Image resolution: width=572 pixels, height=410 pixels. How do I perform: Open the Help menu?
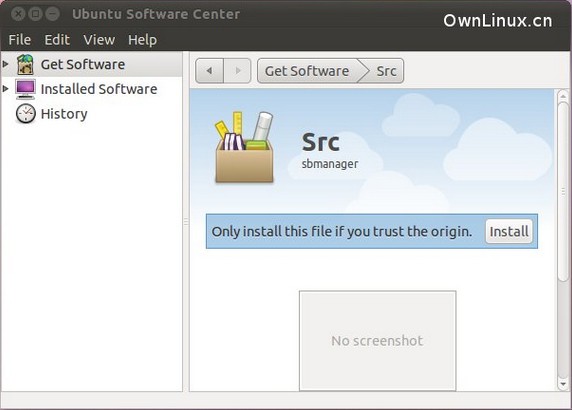(x=142, y=39)
